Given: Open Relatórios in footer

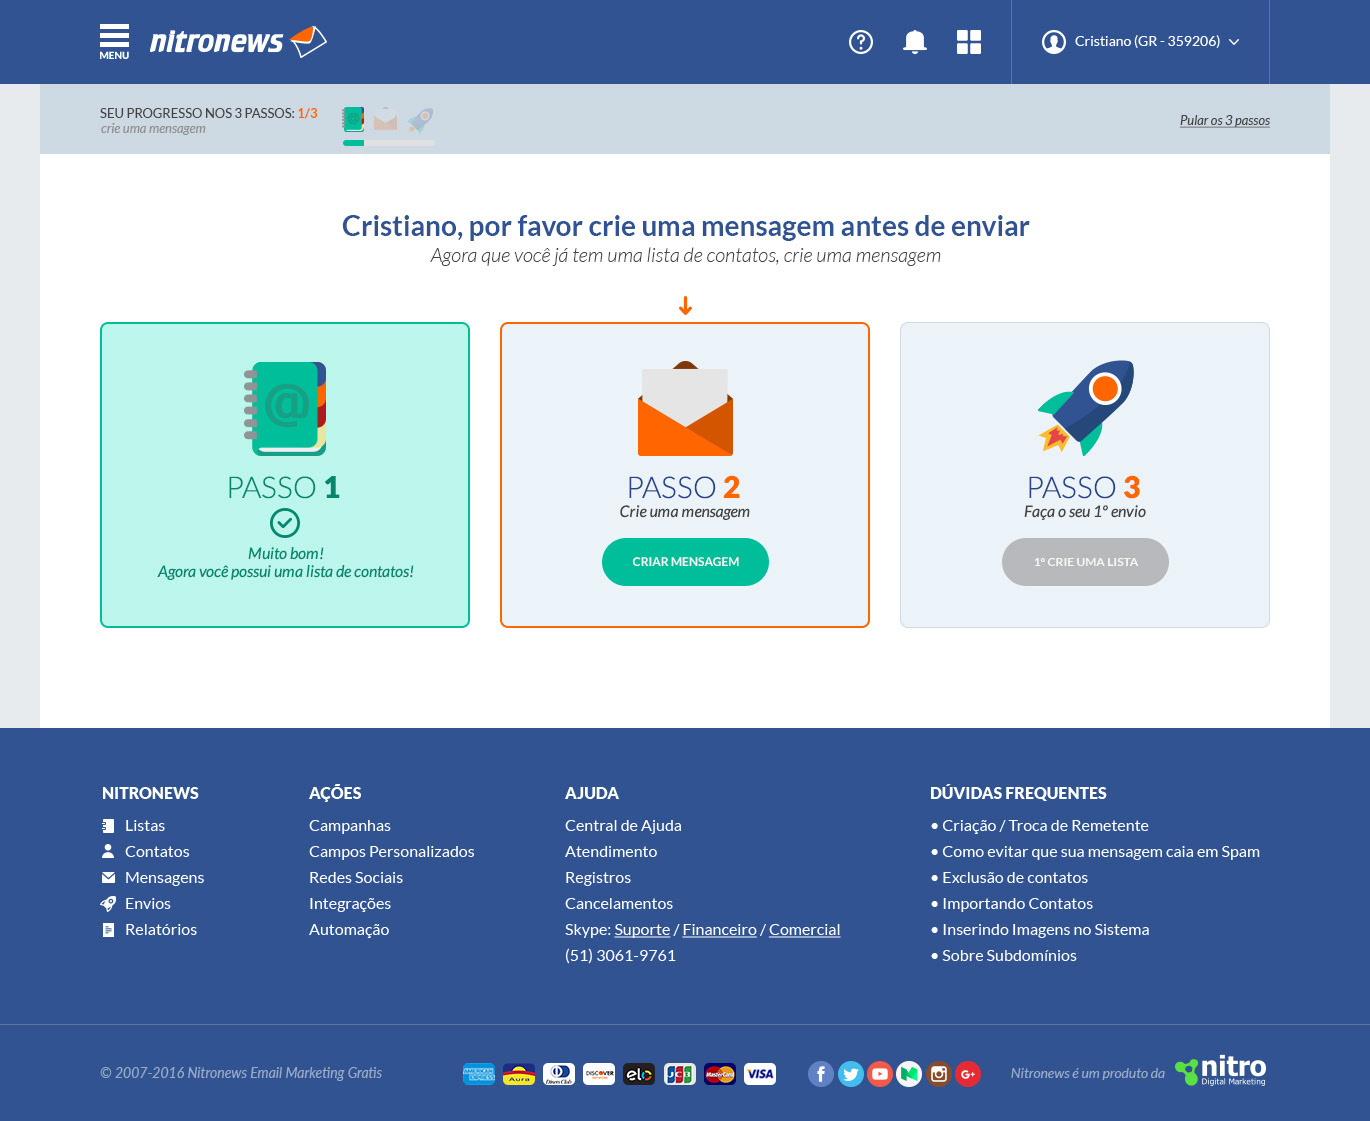Looking at the screenshot, I should tap(150, 930).
